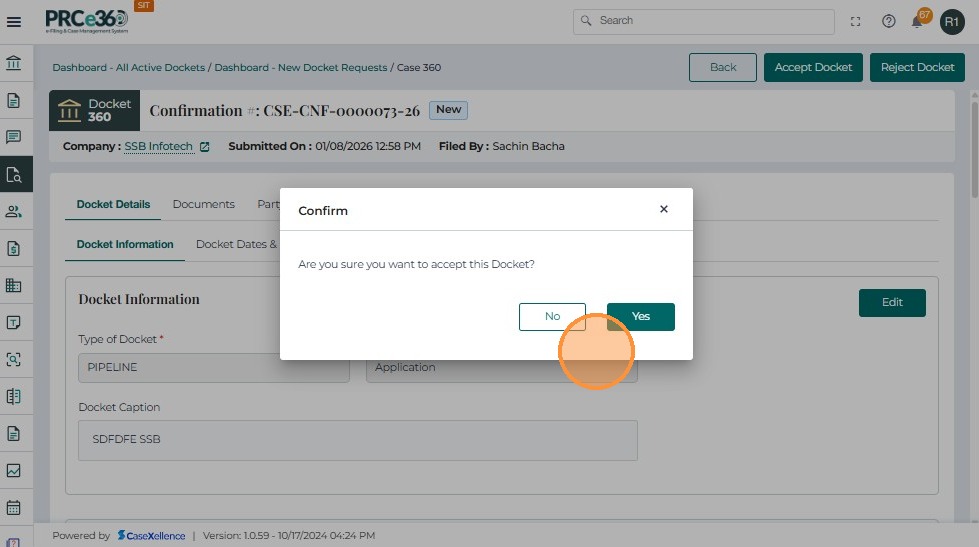The width and height of the screenshot is (979, 547).
Task: Click the Reject Docket button
Action: [917, 67]
